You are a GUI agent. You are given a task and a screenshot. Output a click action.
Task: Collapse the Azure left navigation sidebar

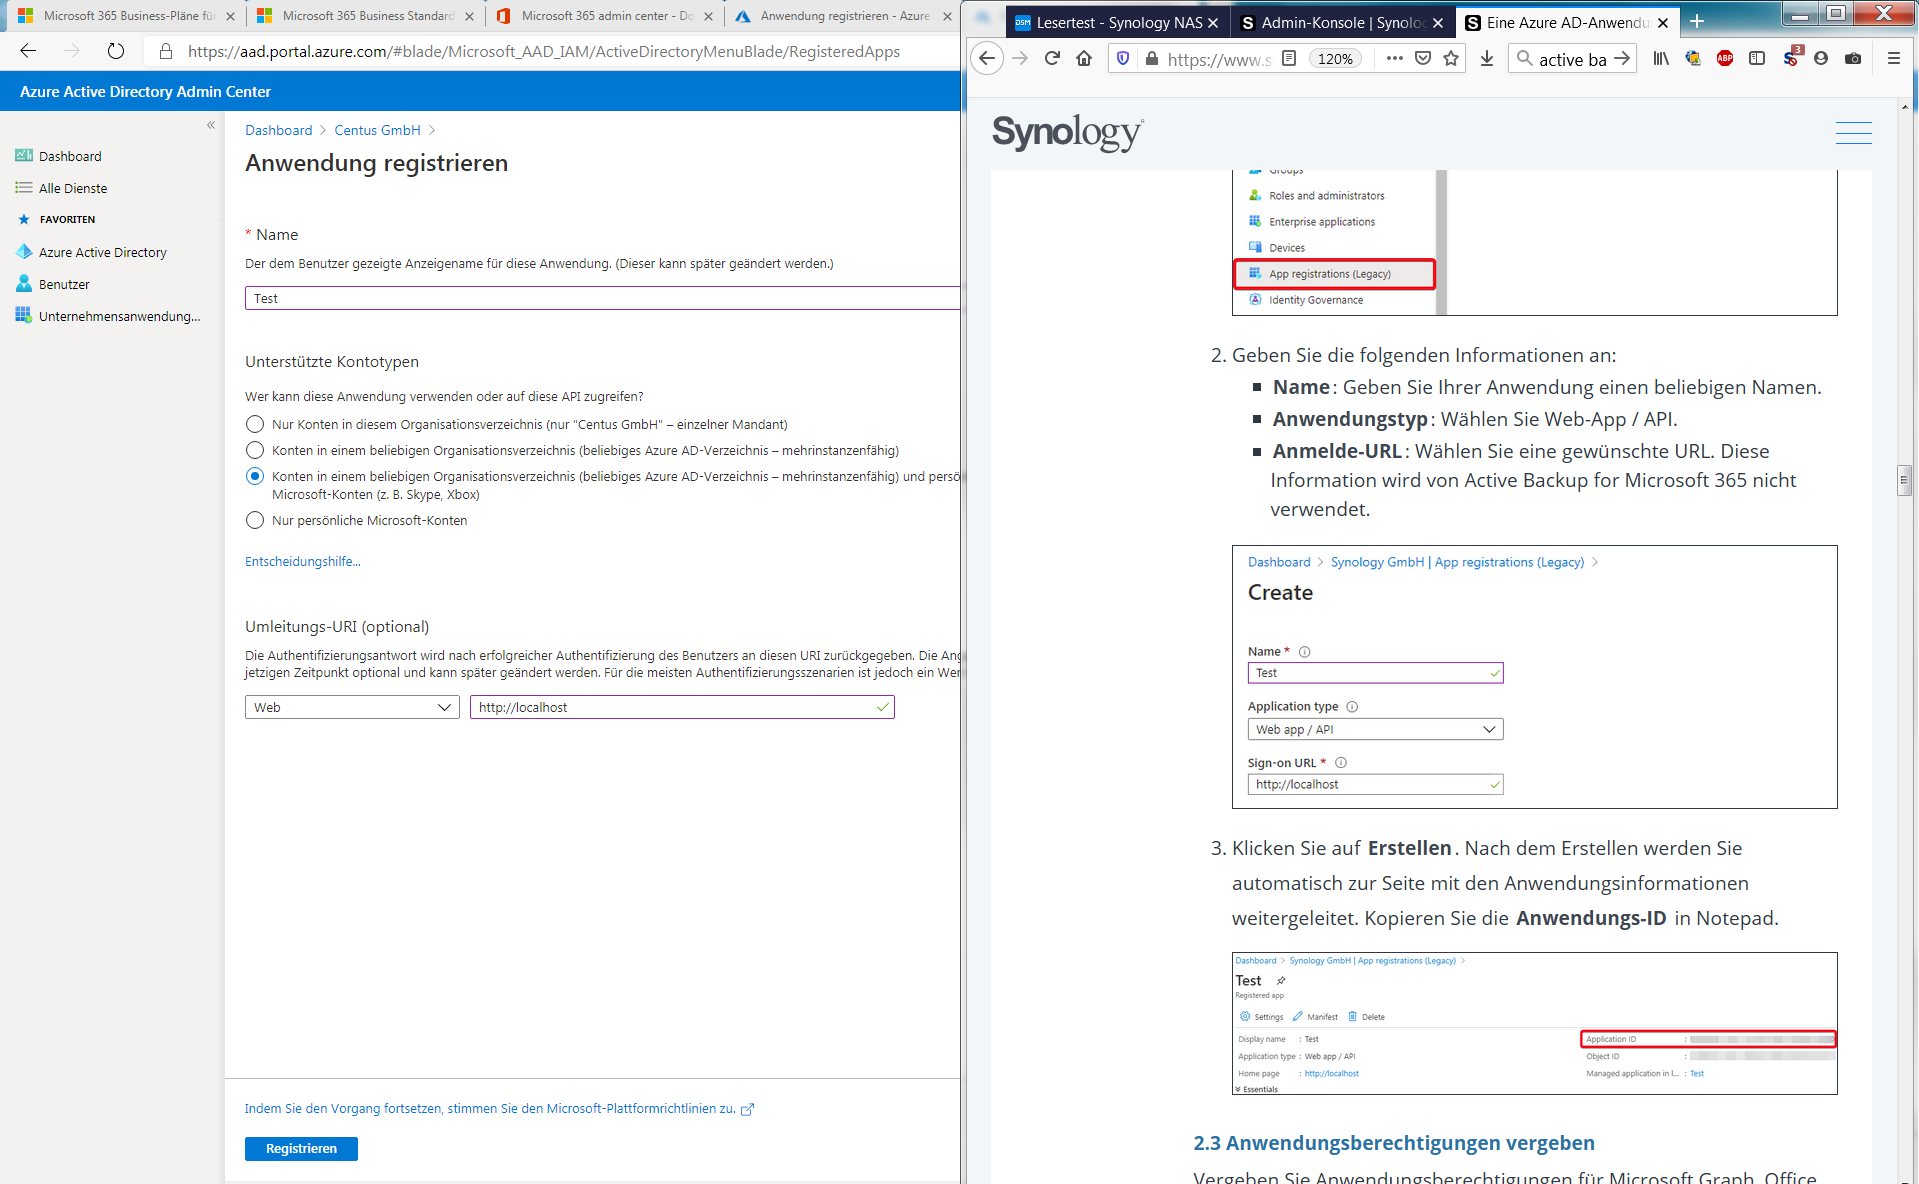[x=211, y=125]
